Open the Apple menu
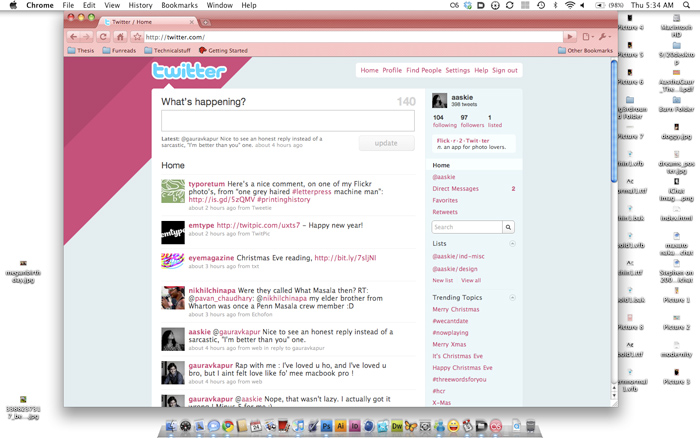The height and width of the screenshot is (438, 700). click(13, 5)
